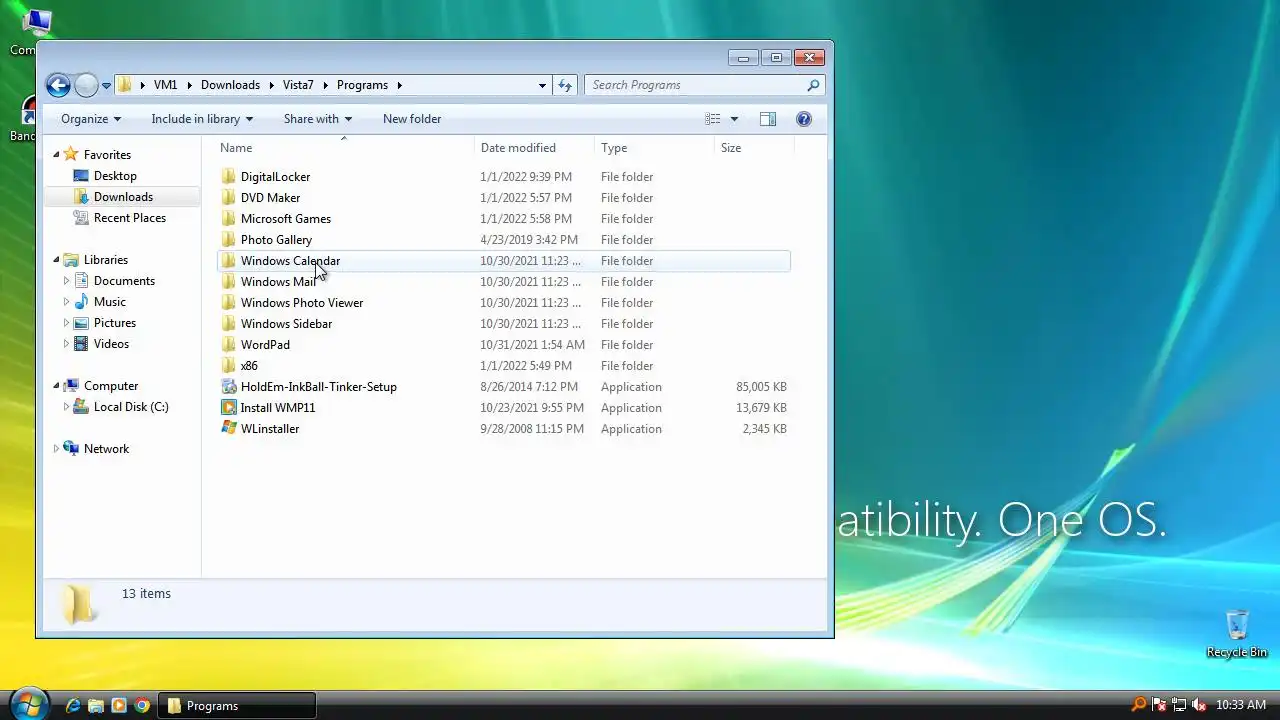Expand the Music library

tap(66, 302)
